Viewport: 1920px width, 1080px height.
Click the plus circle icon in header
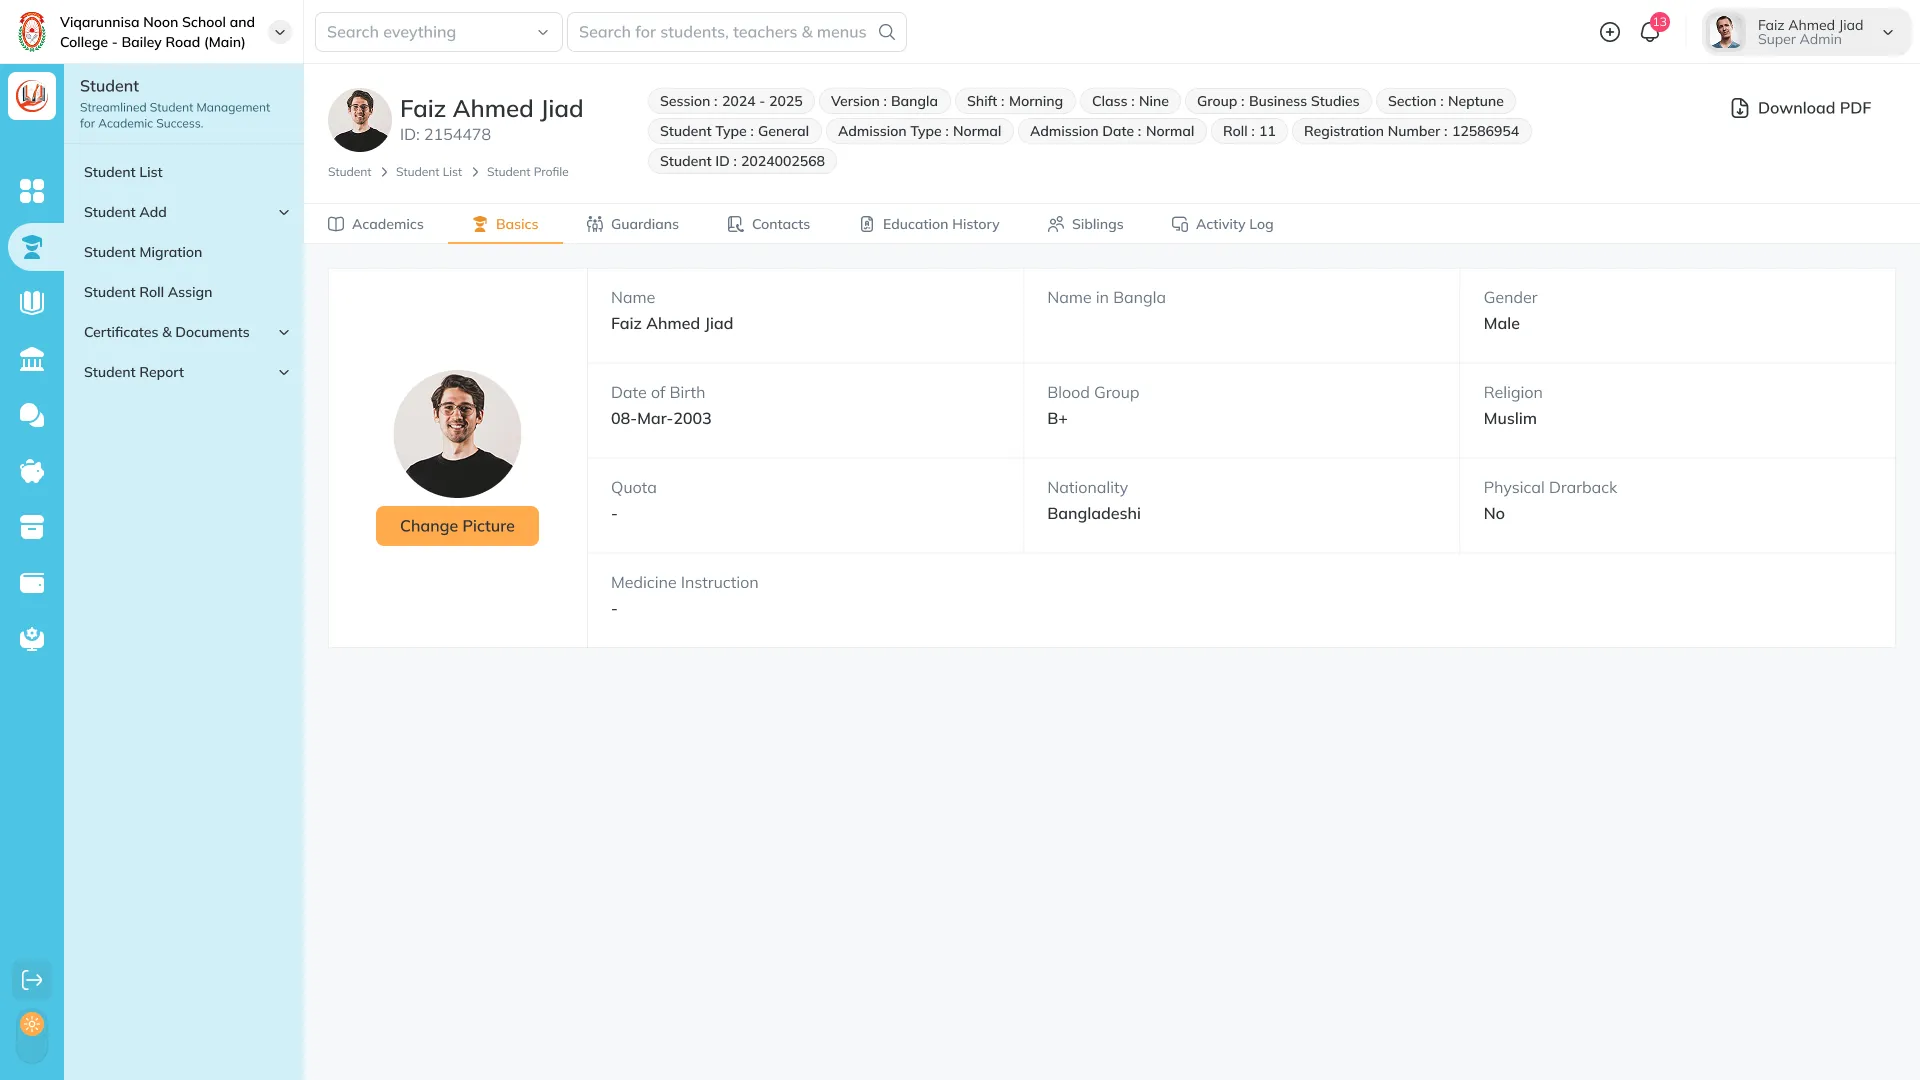tap(1610, 32)
